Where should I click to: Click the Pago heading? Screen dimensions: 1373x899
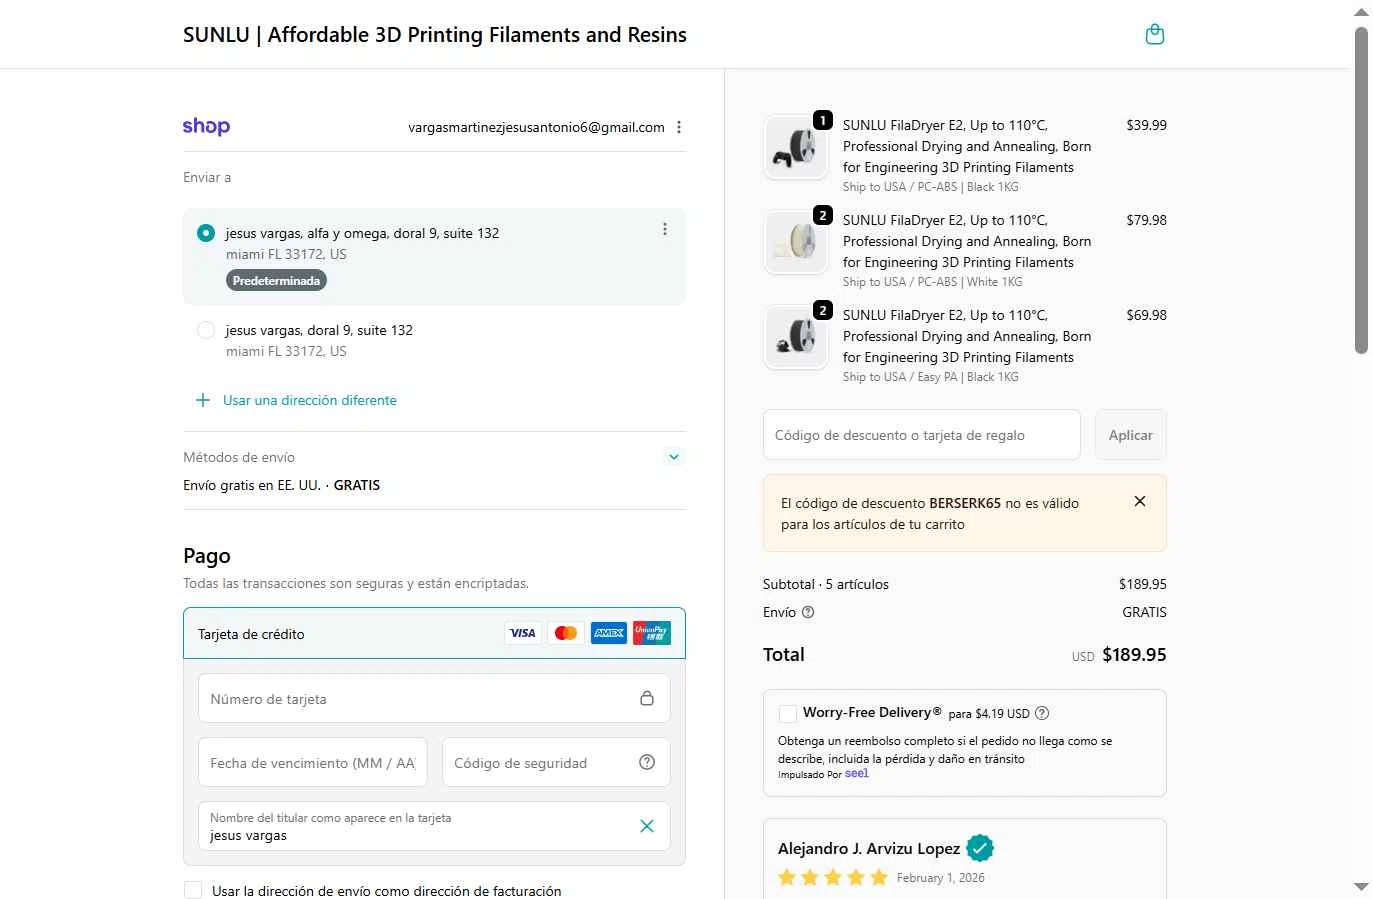tap(207, 556)
